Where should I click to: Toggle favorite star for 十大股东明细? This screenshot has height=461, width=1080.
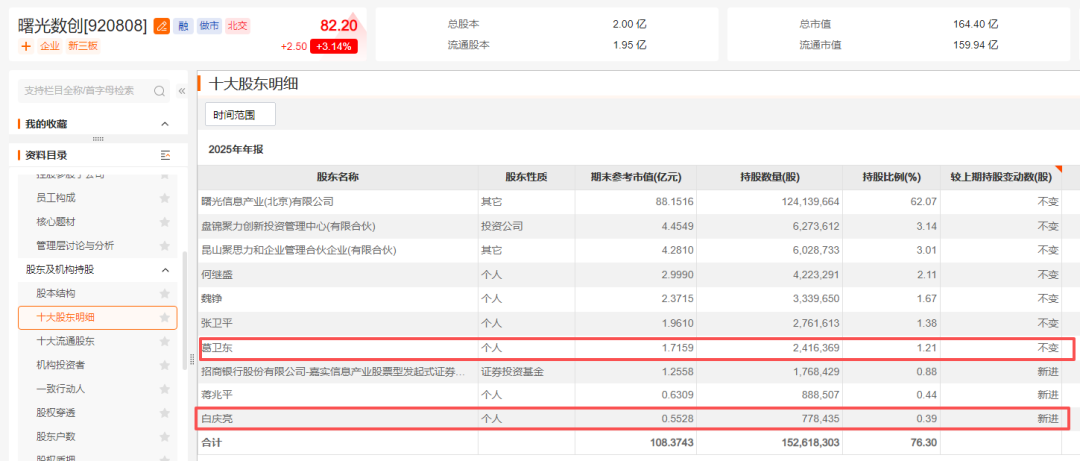tap(164, 318)
